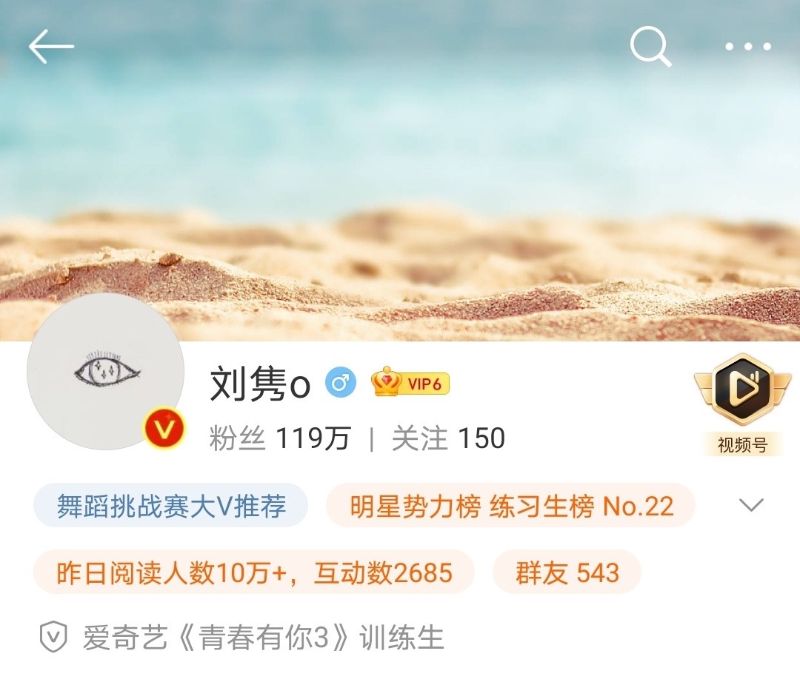Open the 舞蹈挑战赛大V推荐 tag

point(171,505)
